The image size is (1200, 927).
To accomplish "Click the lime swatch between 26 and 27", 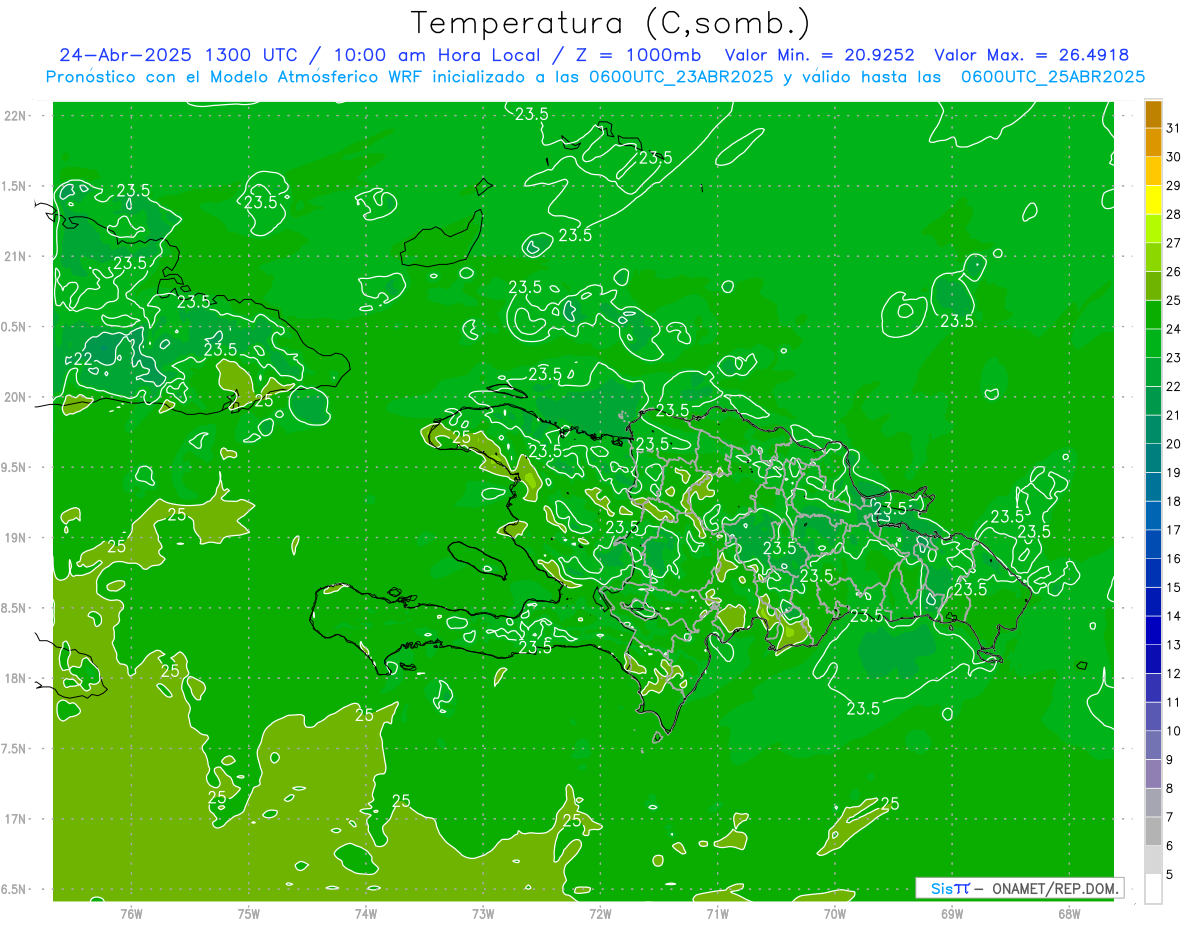I will [x=1153, y=257].
